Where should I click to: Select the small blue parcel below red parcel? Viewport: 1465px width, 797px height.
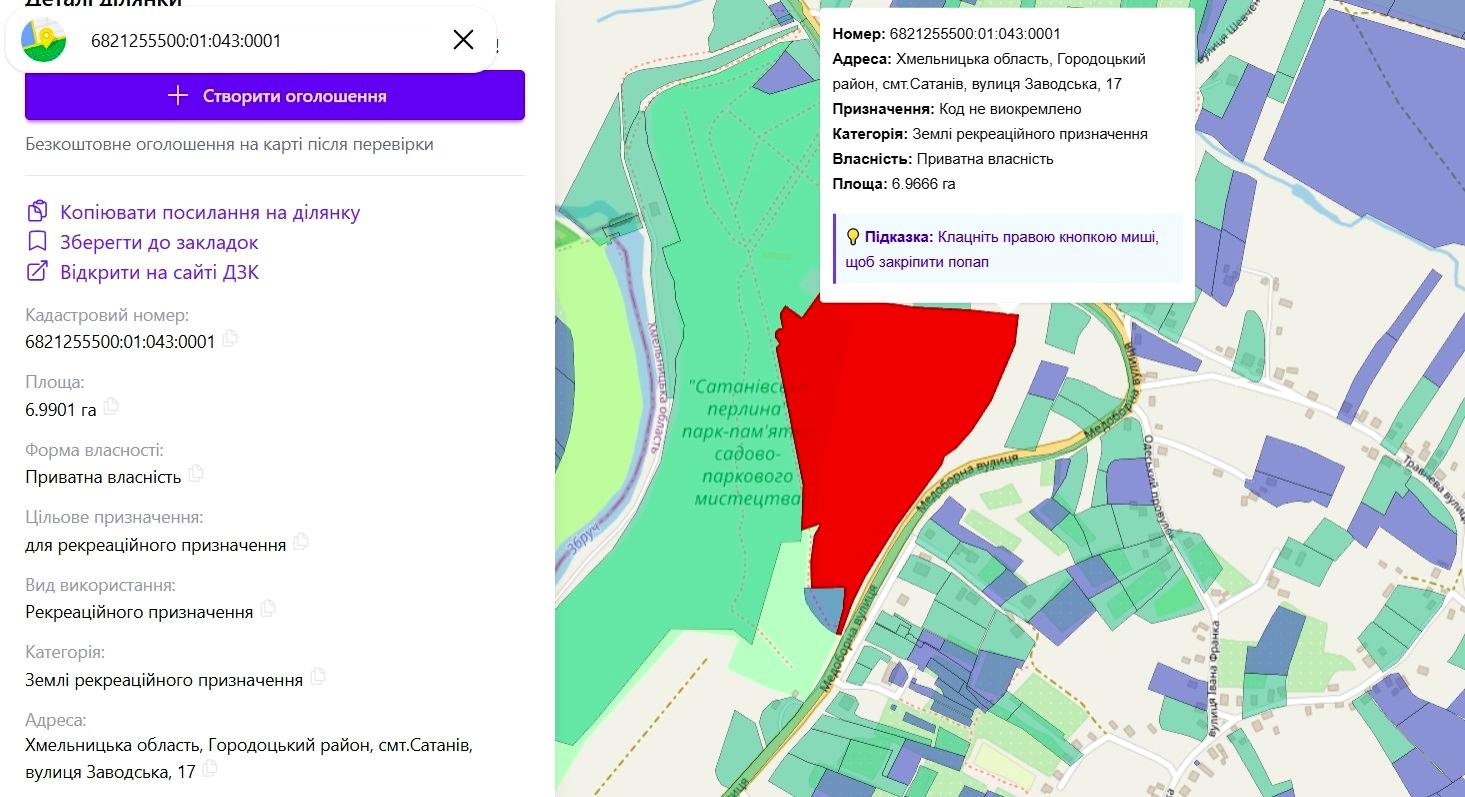point(825,607)
